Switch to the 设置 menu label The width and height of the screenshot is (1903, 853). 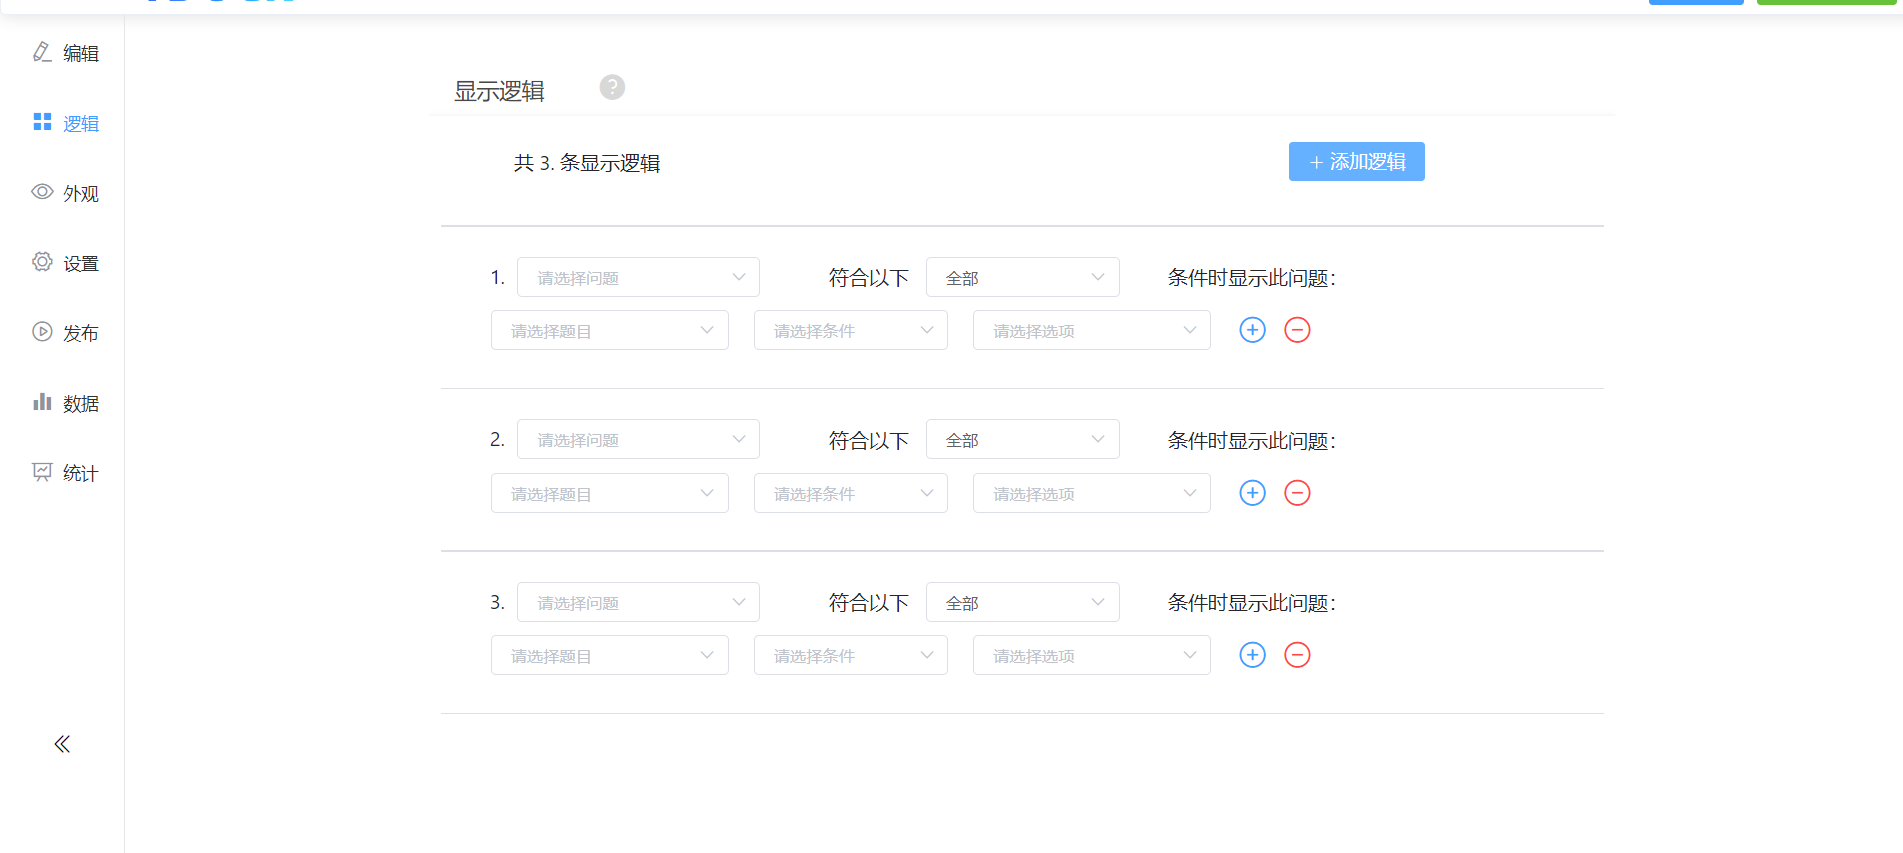pyautogui.click(x=81, y=263)
